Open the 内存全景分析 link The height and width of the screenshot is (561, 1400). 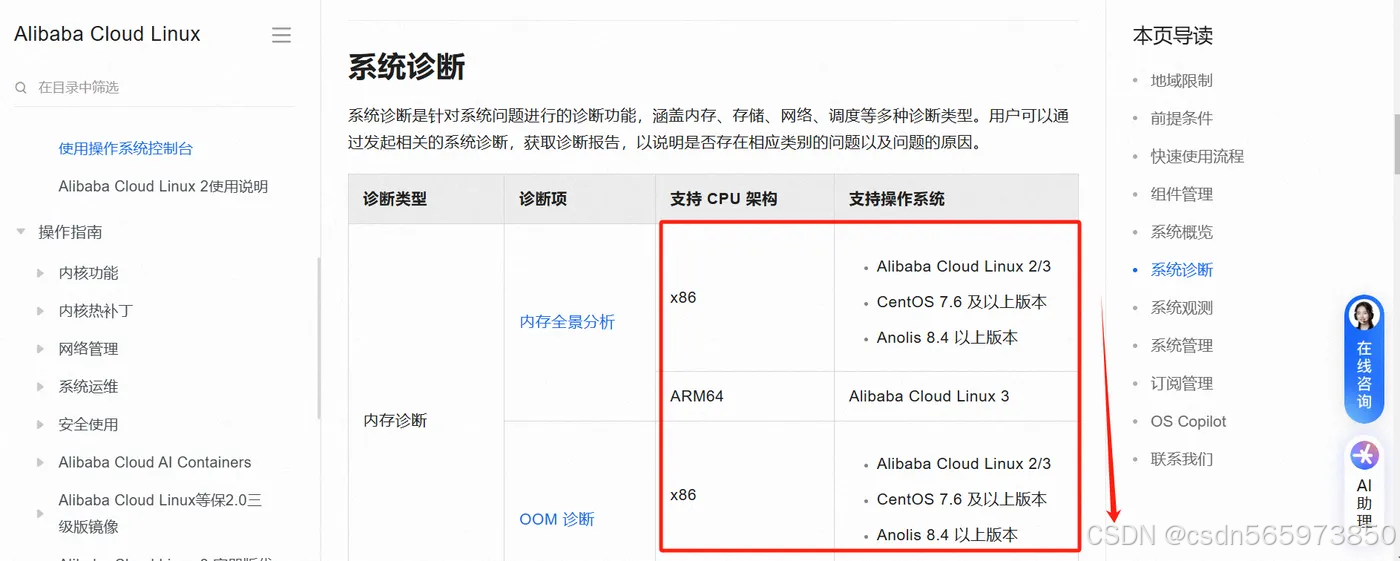click(567, 322)
